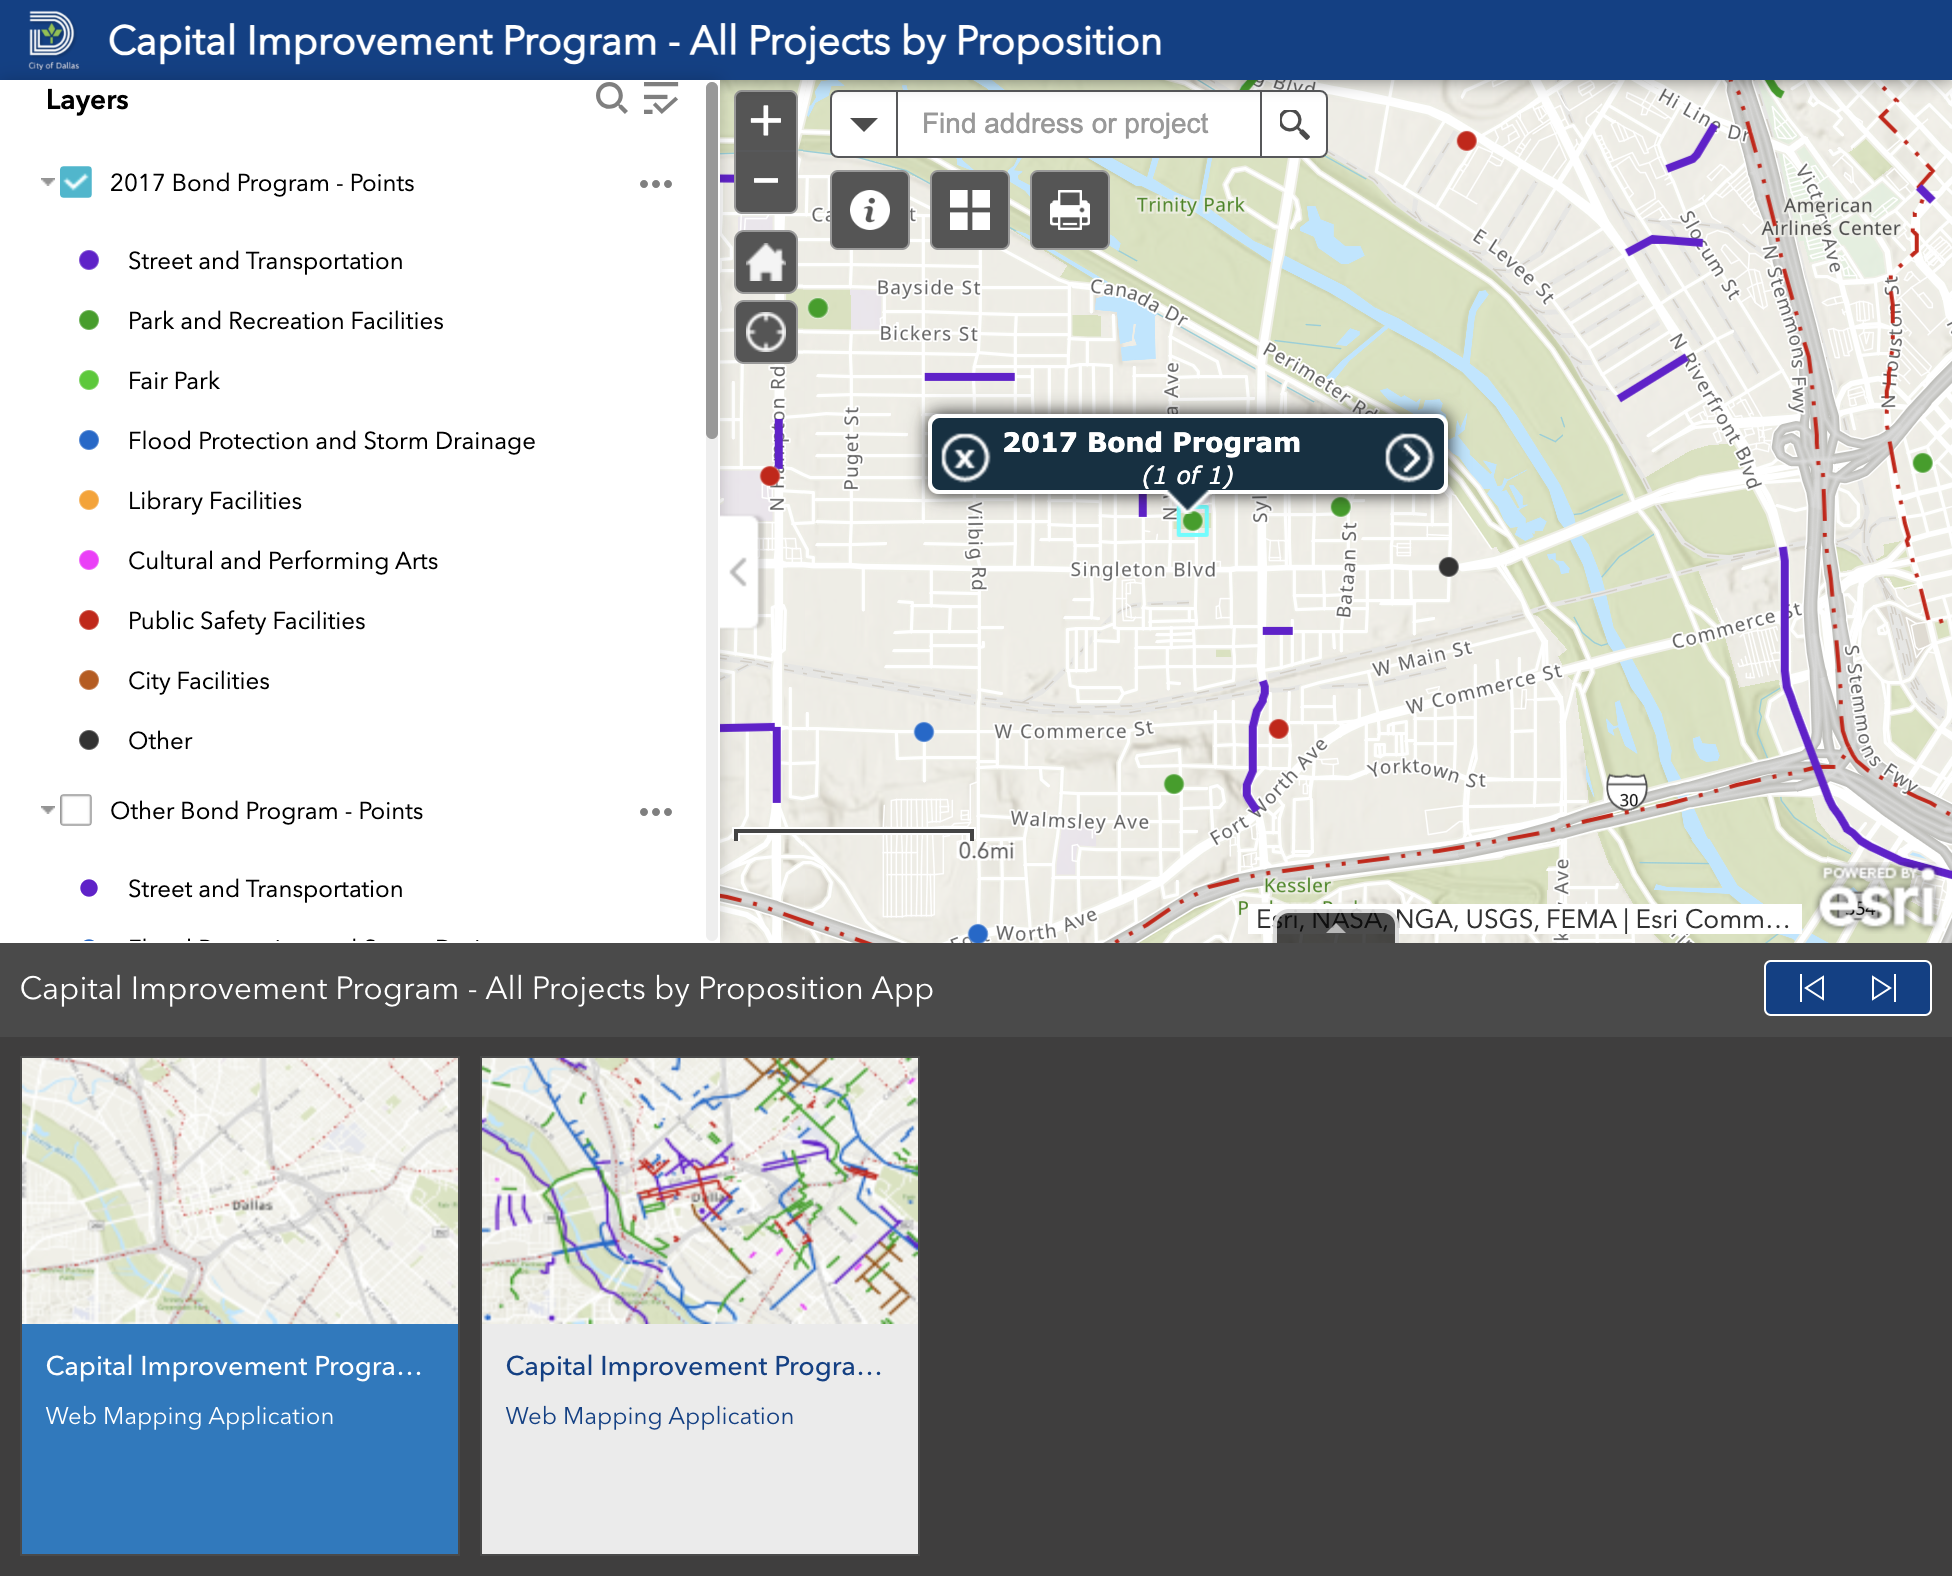Image resolution: width=1952 pixels, height=1576 pixels.
Task: Zoom in on the map
Action: [766, 121]
